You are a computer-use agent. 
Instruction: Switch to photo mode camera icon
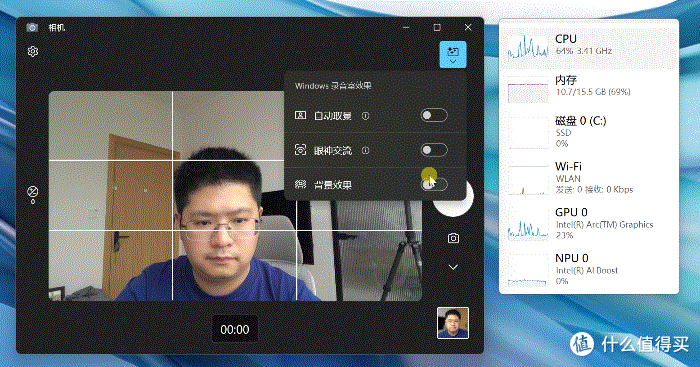tap(453, 238)
